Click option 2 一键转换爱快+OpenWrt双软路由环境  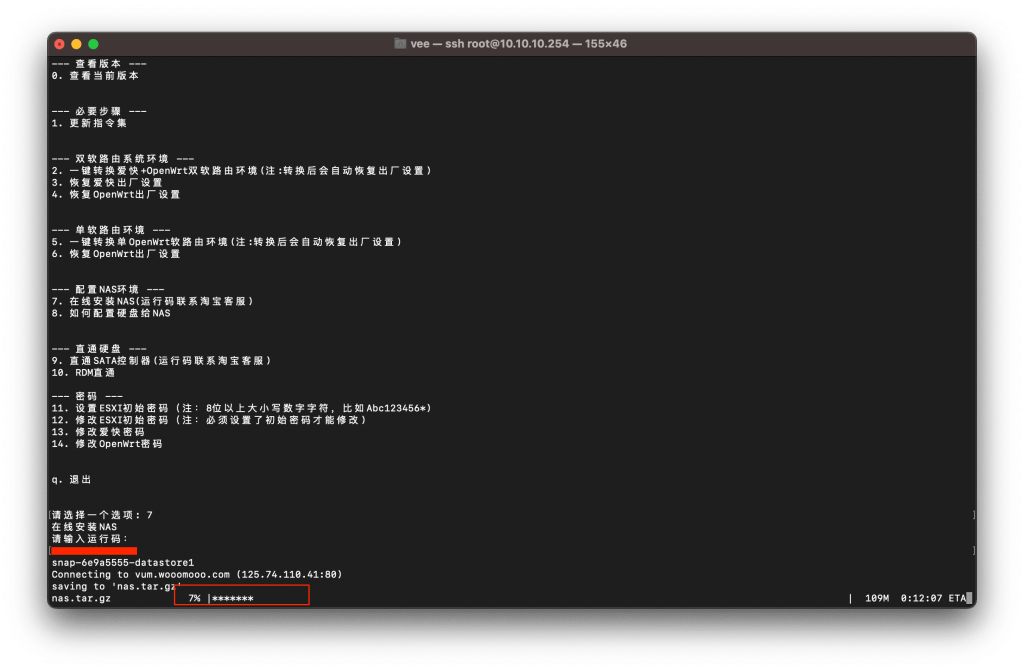coord(241,171)
